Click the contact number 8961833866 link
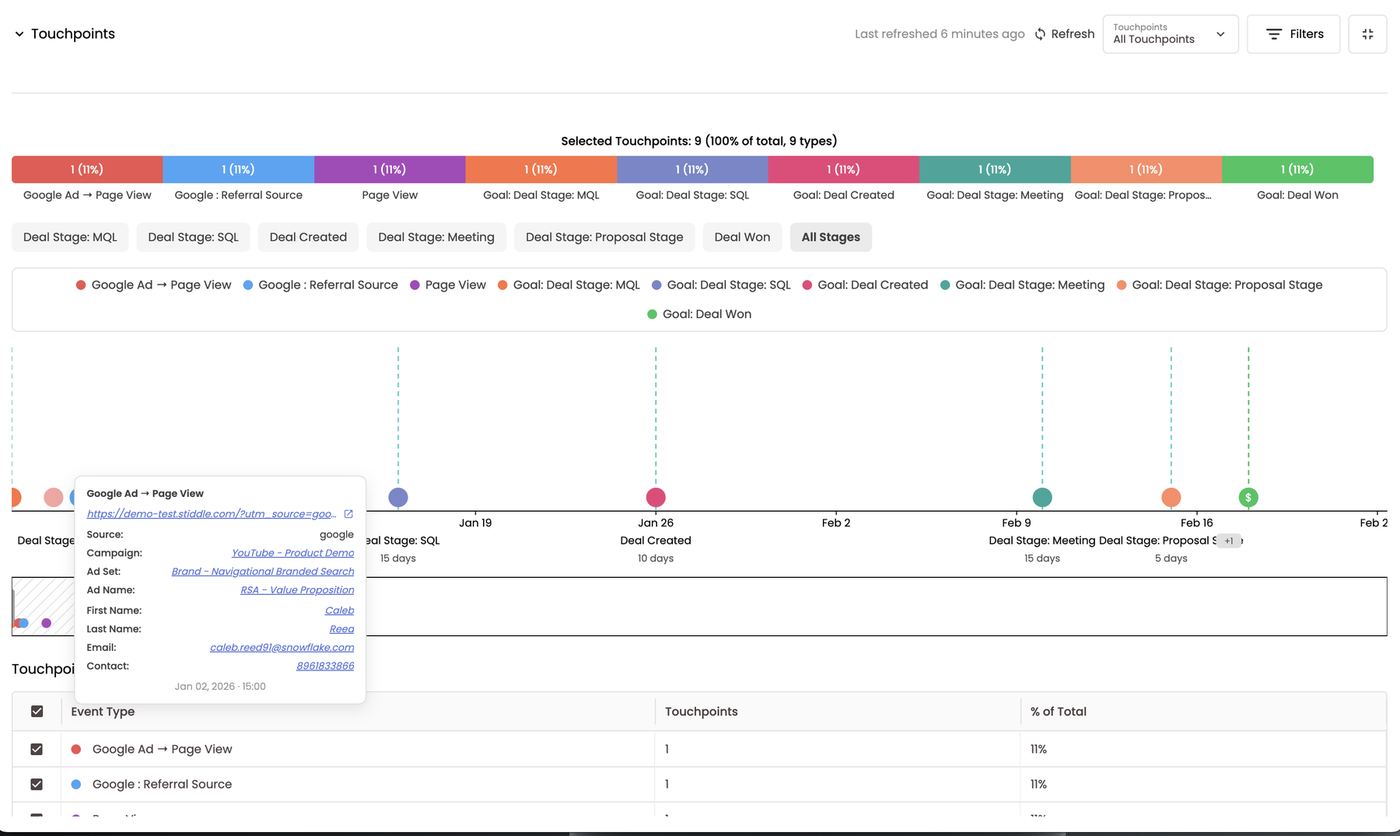The image size is (1400, 836). (325, 666)
